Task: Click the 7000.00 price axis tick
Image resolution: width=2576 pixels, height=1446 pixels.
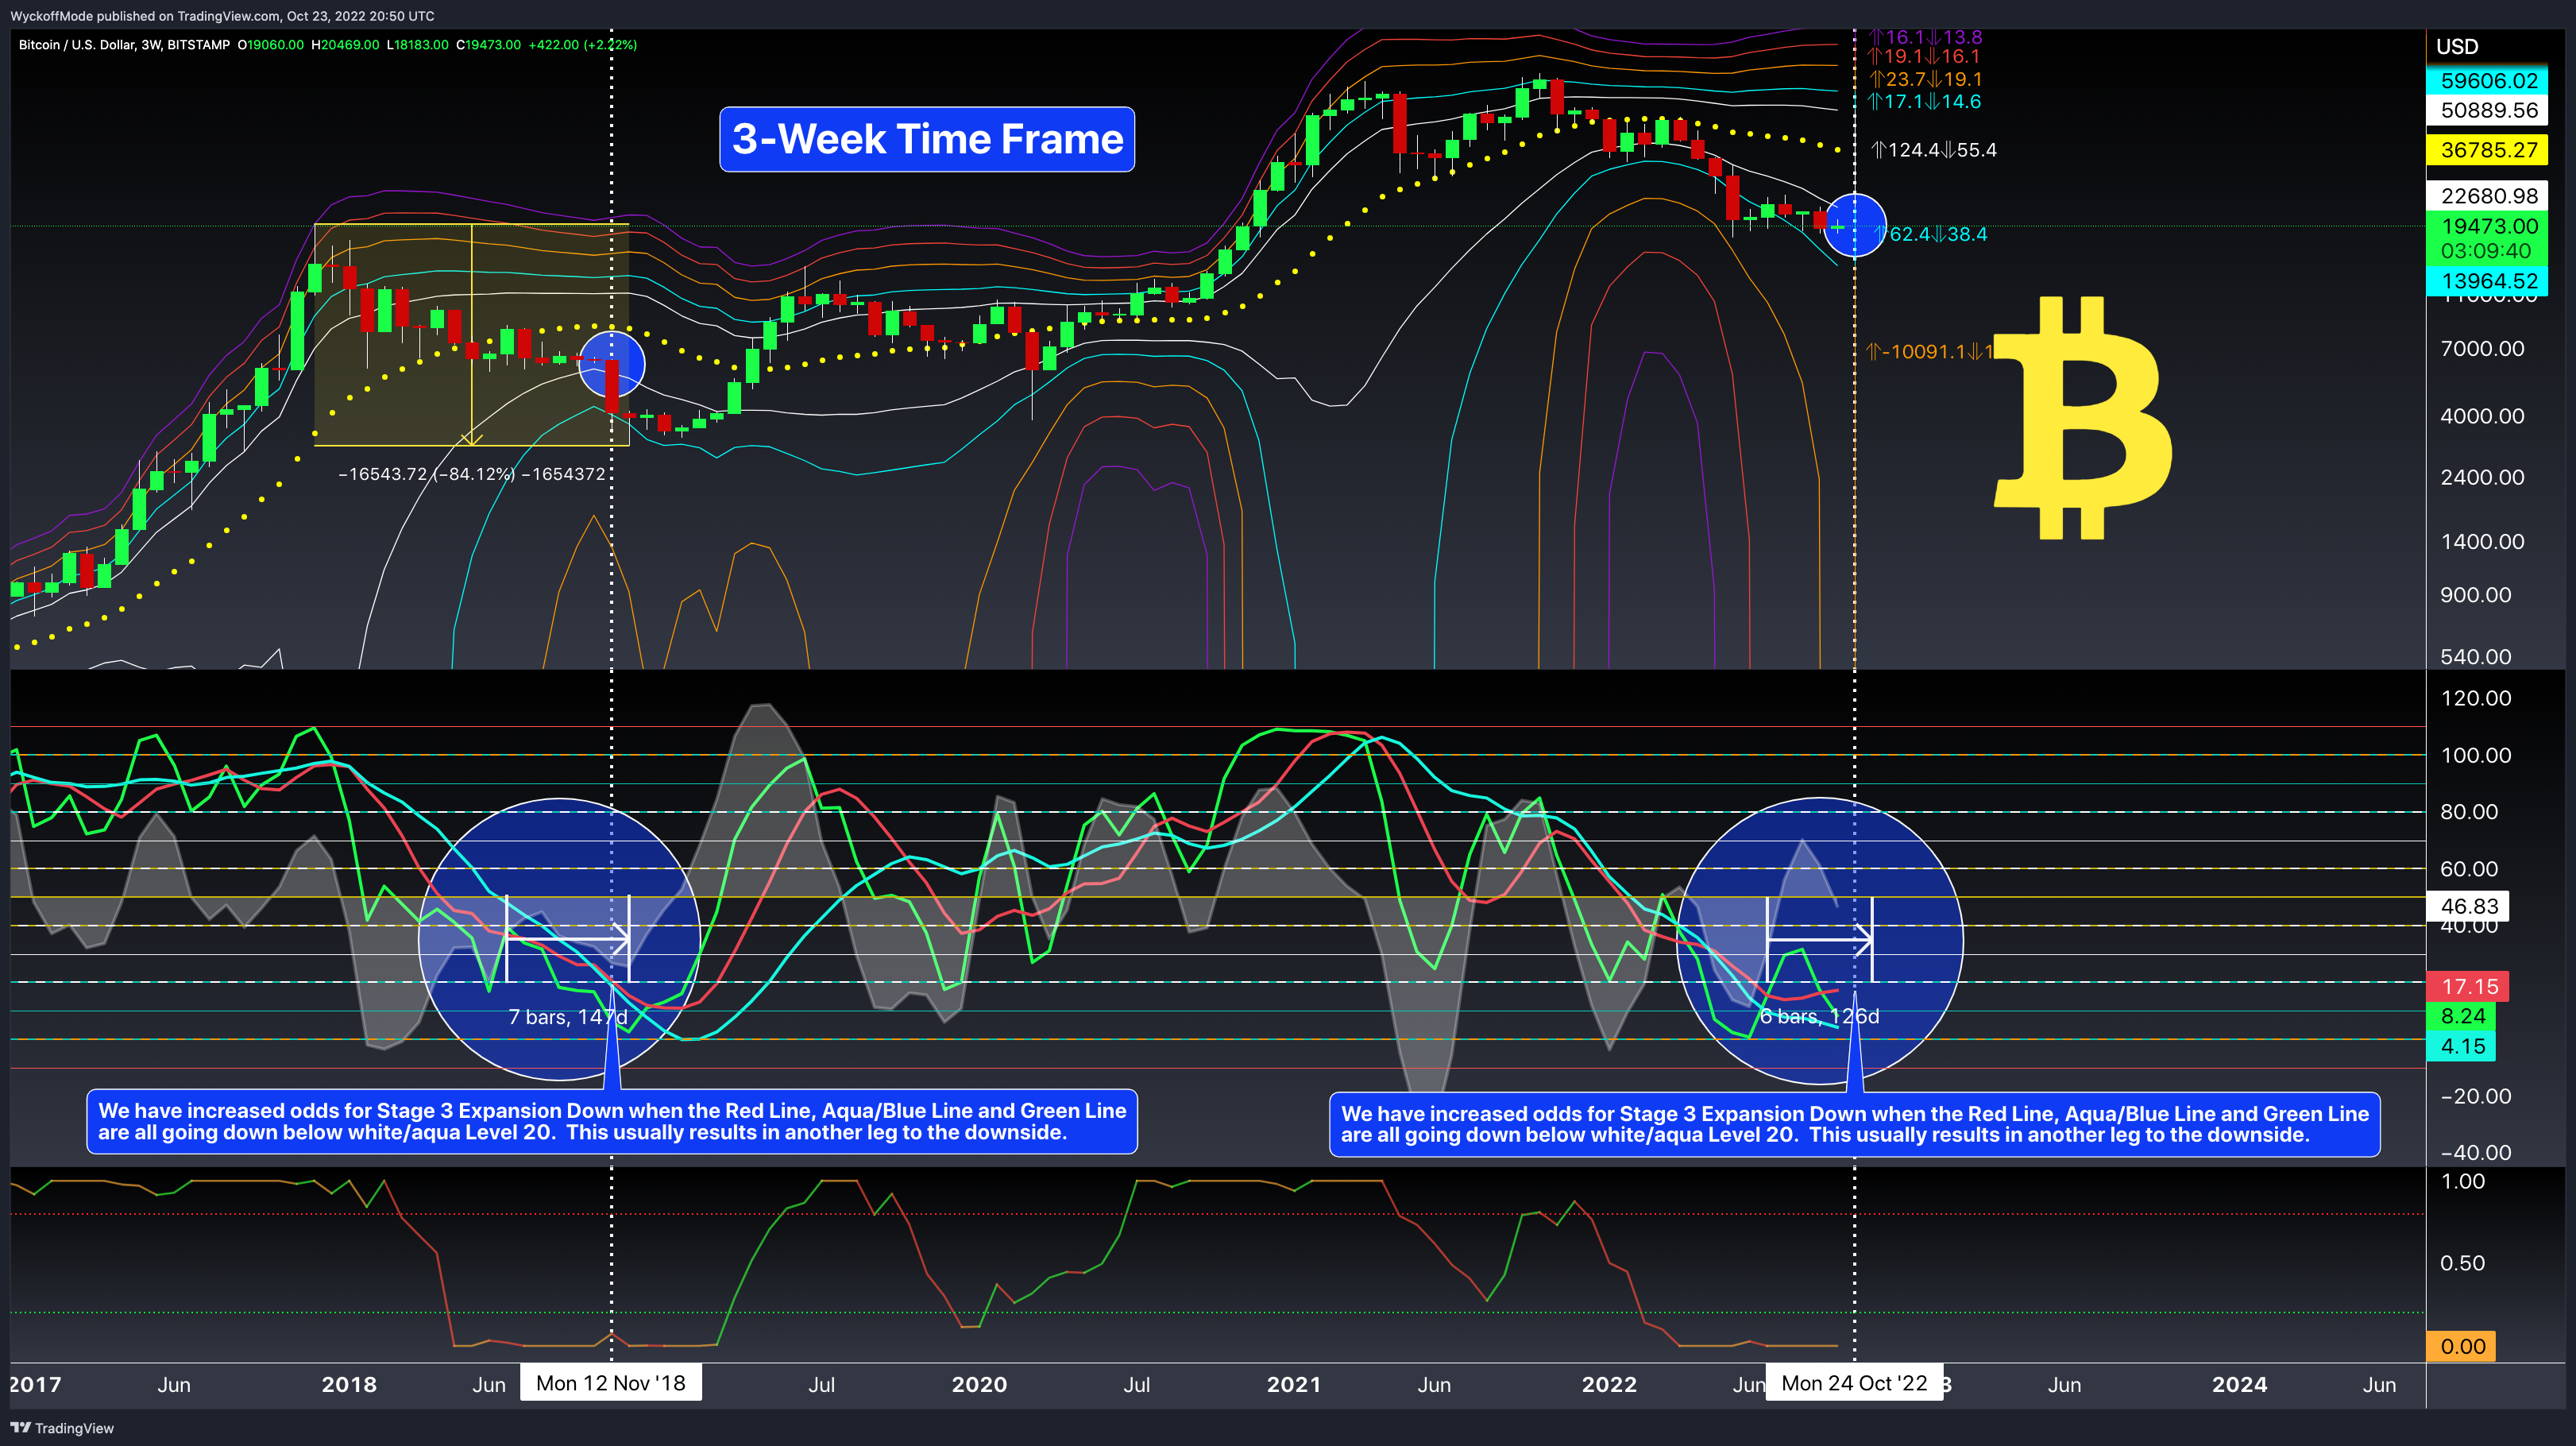Action: [x=2482, y=349]
